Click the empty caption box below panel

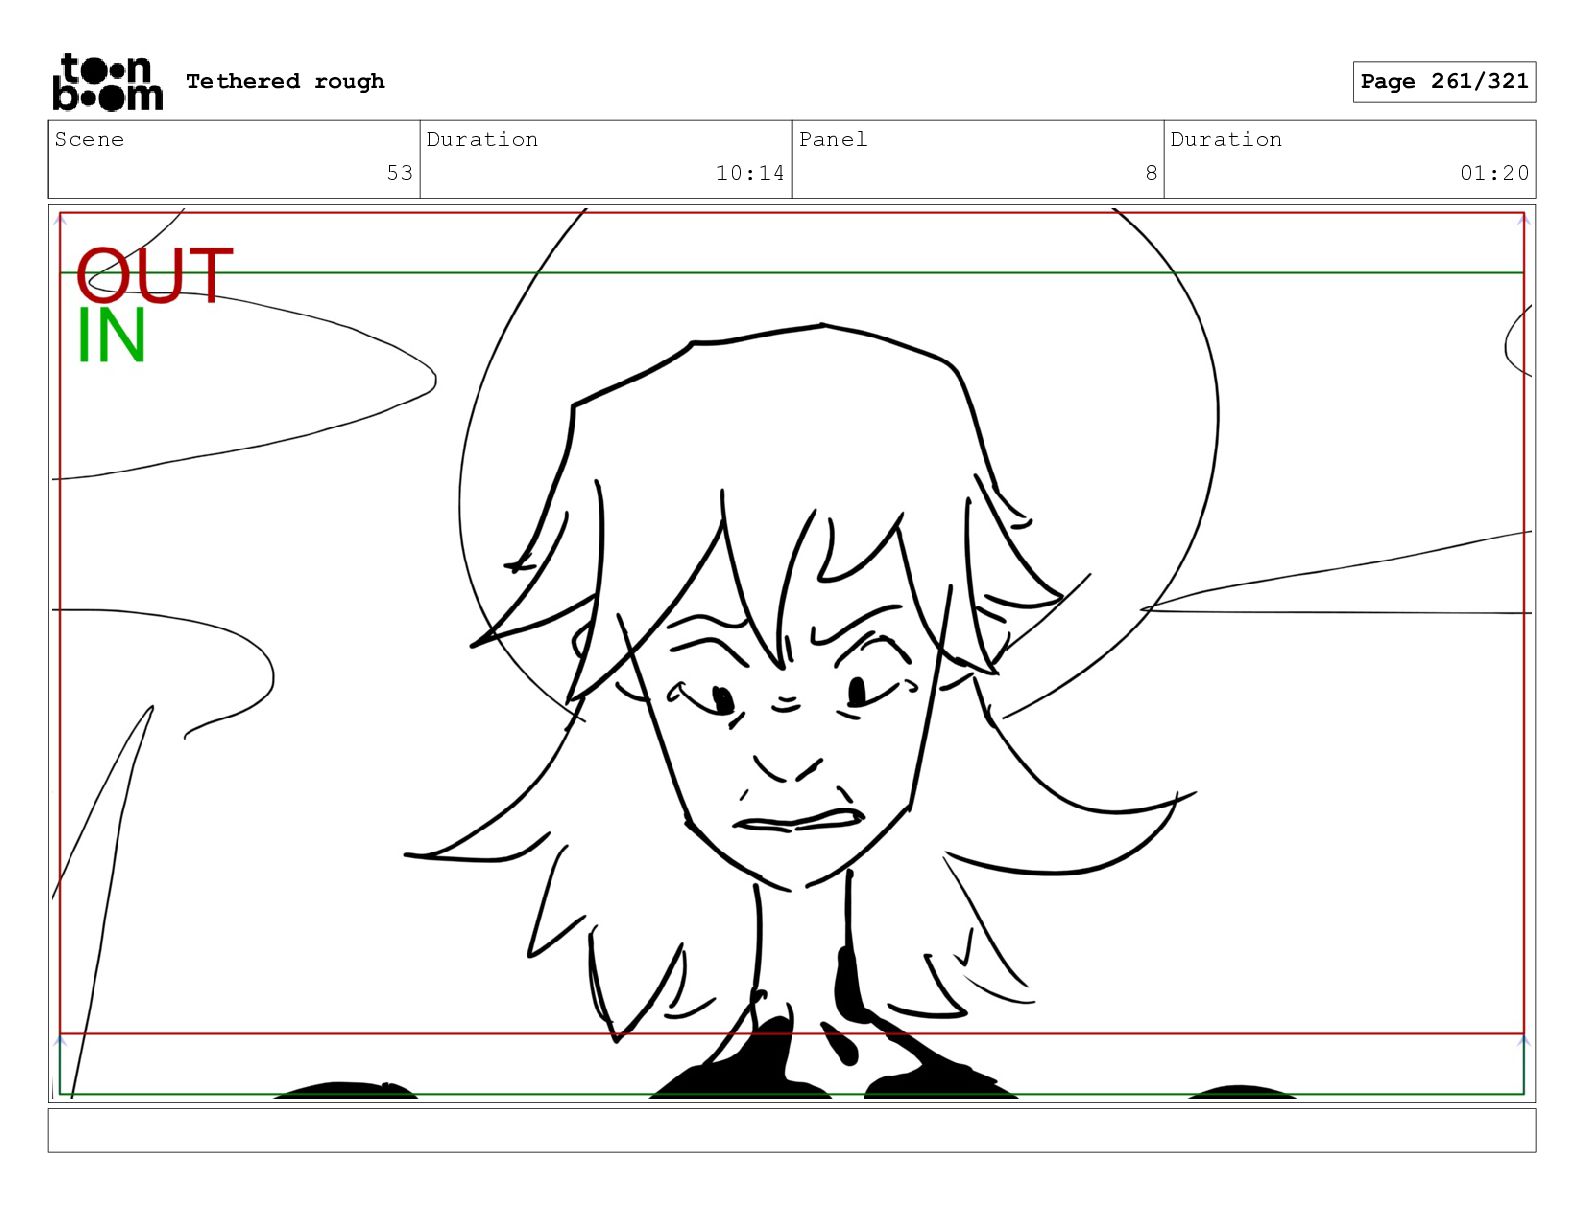click(x=792, y=1130)
